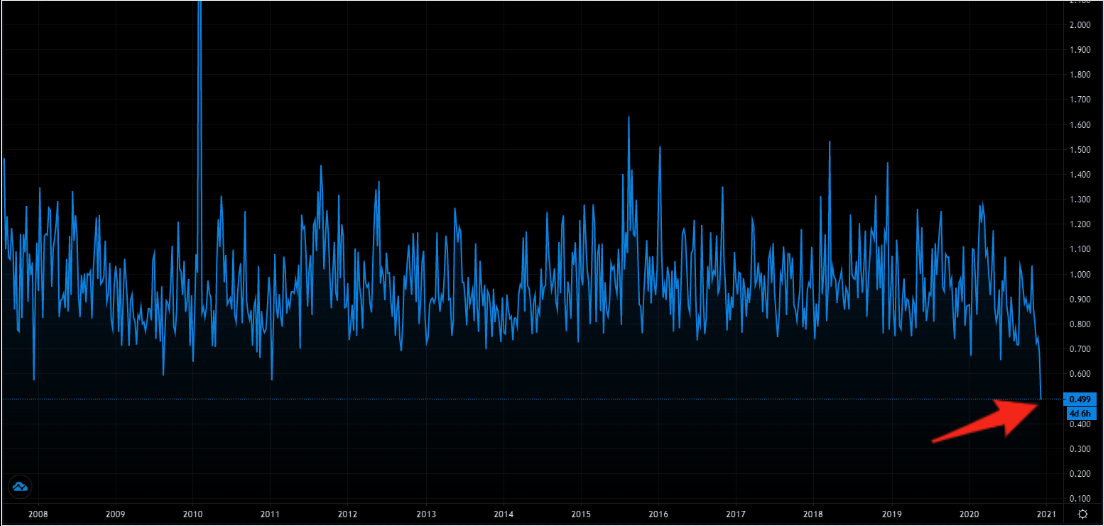Select the 2009 label on time axis

[x=115, y=515]
